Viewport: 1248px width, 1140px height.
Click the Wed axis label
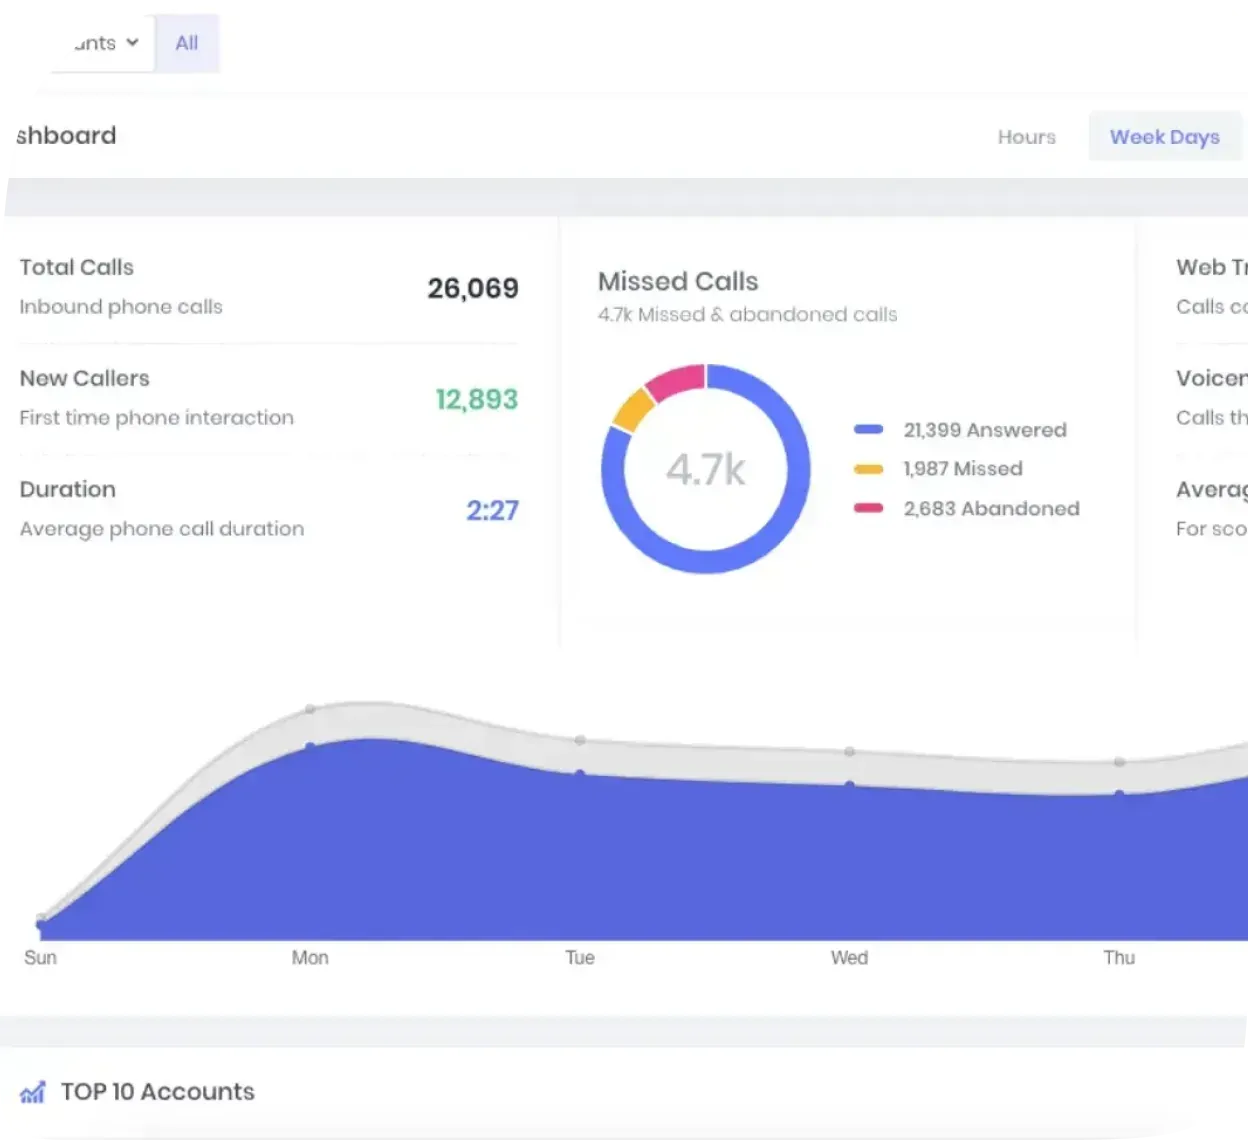[x=849, y=958]
